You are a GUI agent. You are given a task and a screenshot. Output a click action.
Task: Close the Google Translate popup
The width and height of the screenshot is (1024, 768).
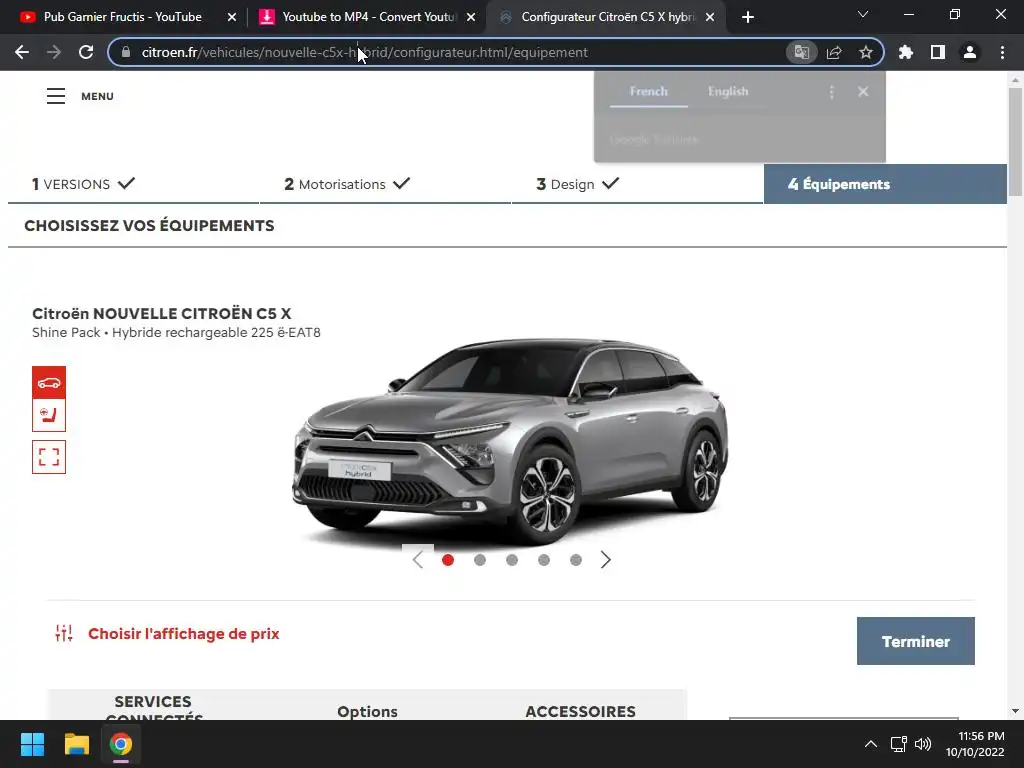(x=863, y=91)
